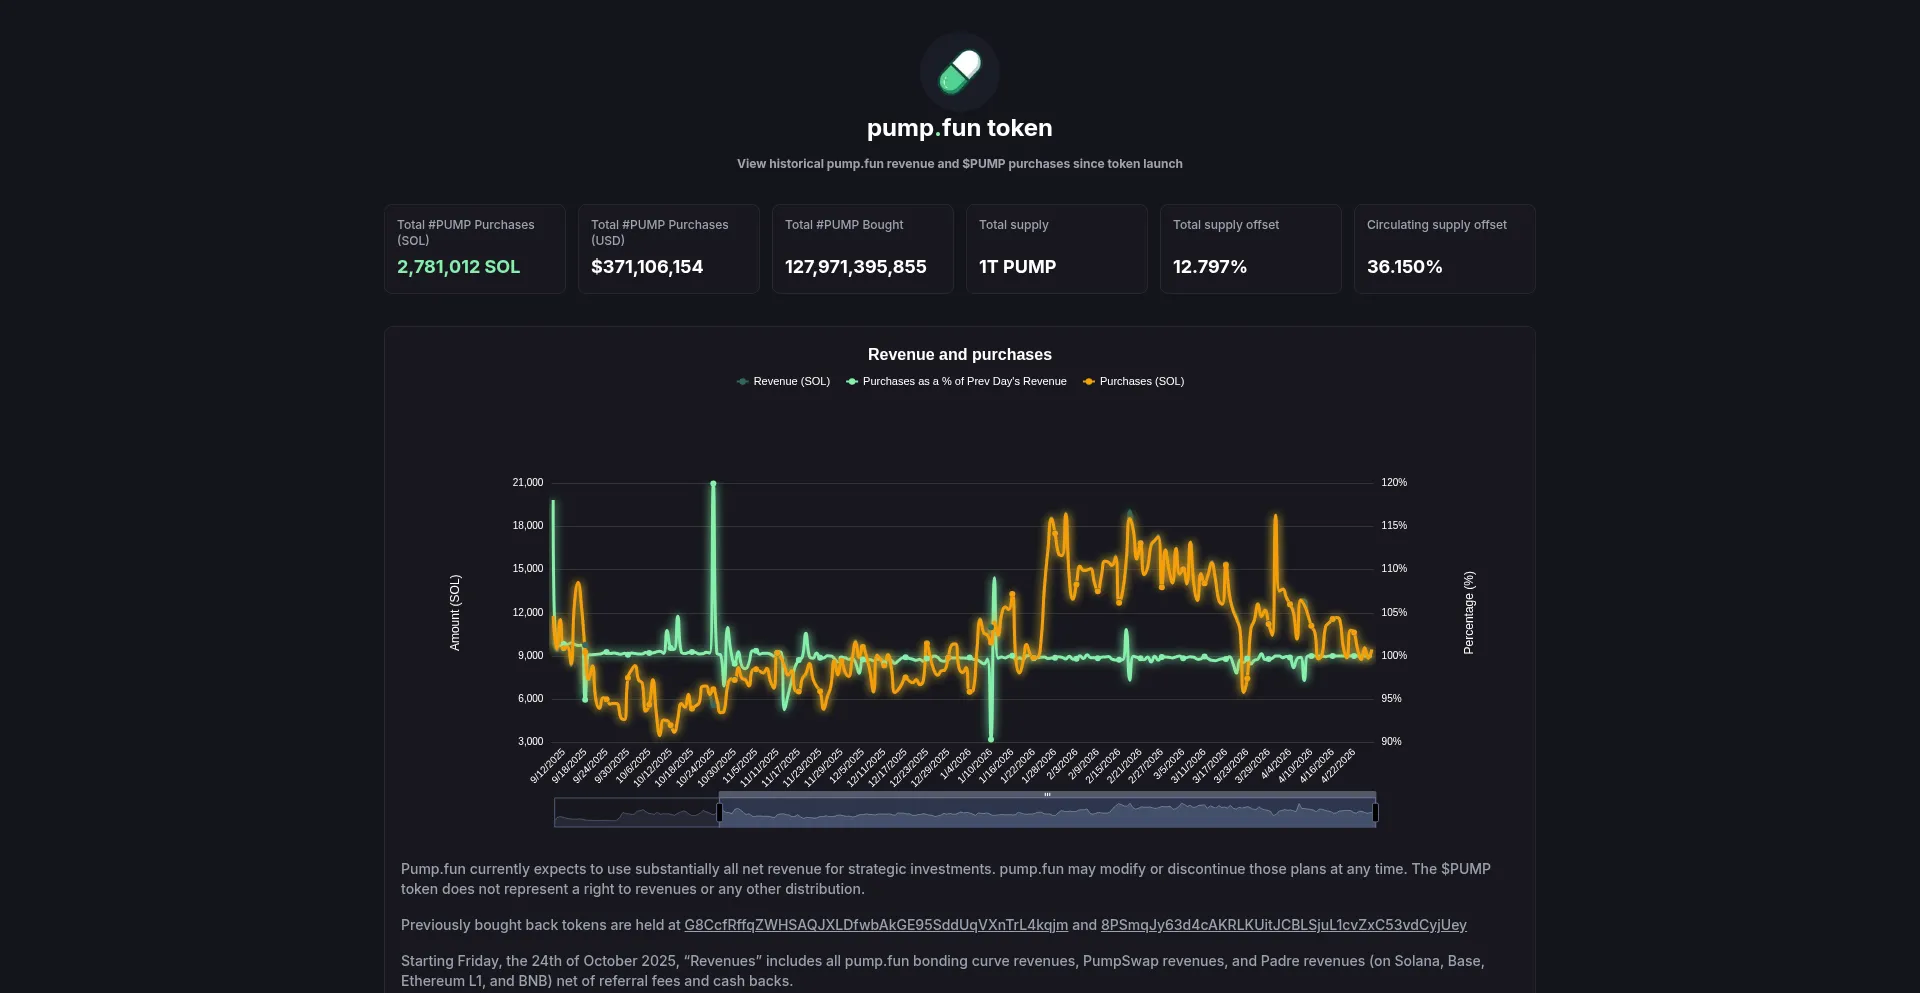Click the 12.797% total supply offset value

pos(1210,267)
